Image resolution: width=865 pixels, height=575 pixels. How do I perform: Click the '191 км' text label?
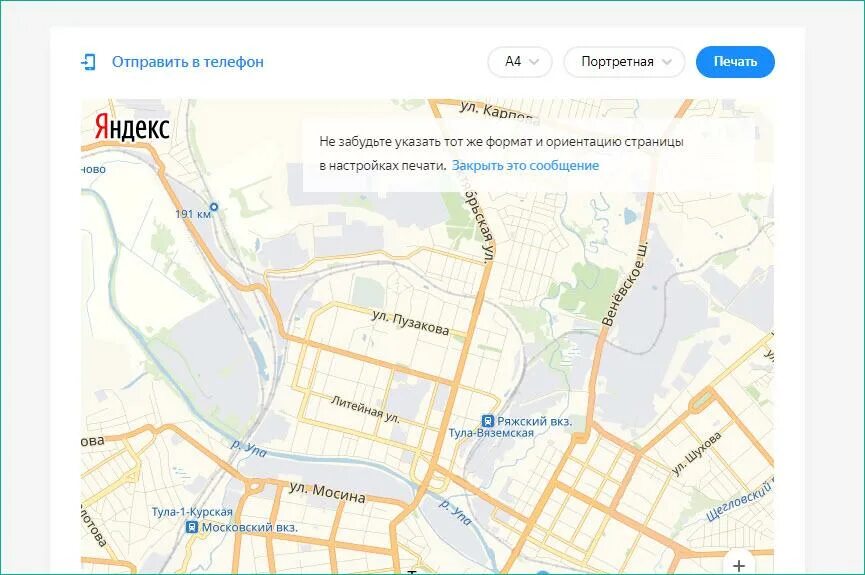(193, 214)
